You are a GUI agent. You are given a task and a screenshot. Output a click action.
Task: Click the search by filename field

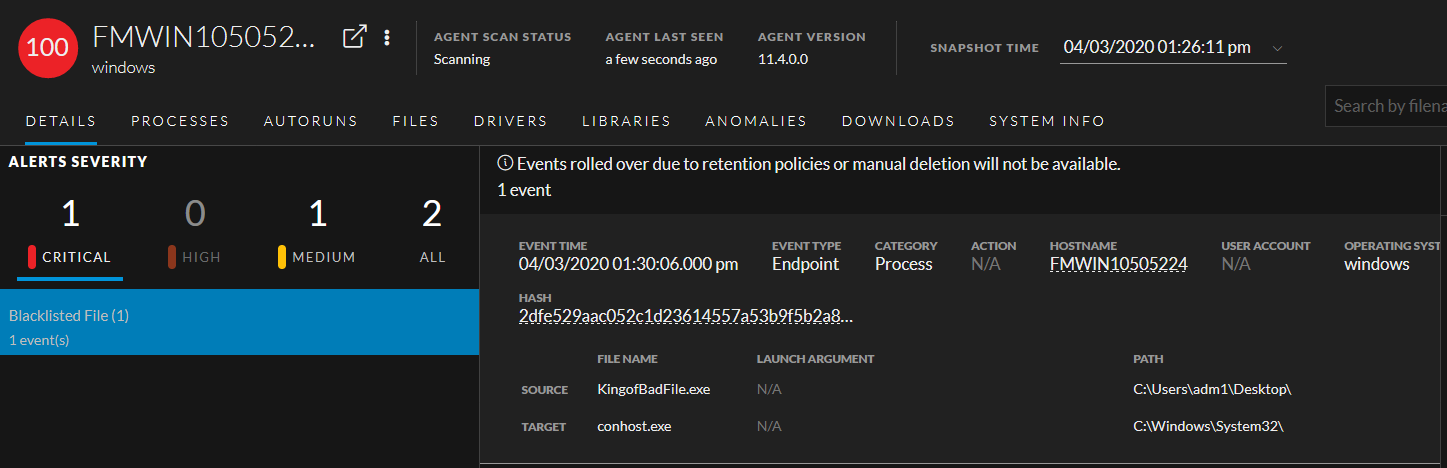click(x=1388, y=106)
